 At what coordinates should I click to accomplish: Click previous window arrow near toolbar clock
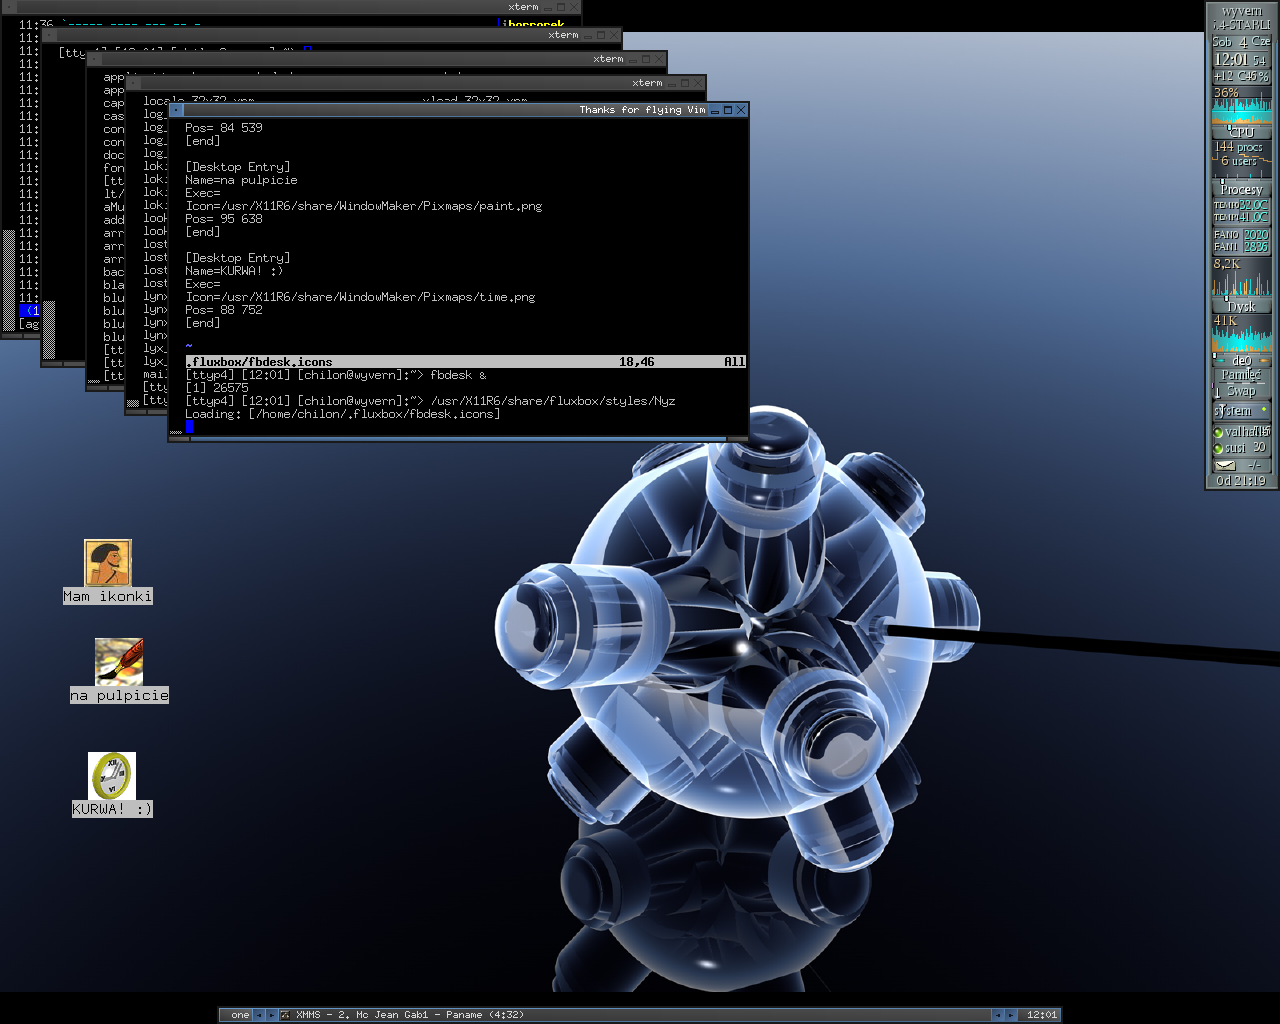(x=997, y=1015)
